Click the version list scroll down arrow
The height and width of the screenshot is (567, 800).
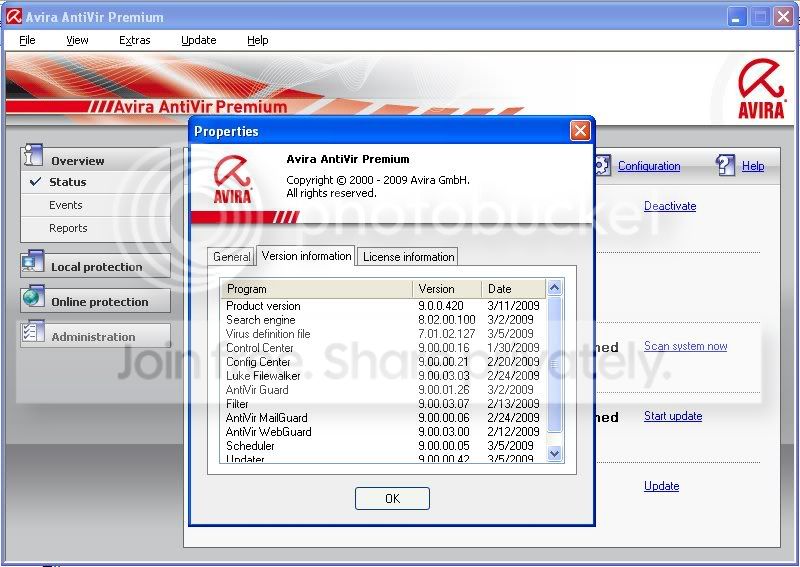pyautogui.click(x=554, y=453)
